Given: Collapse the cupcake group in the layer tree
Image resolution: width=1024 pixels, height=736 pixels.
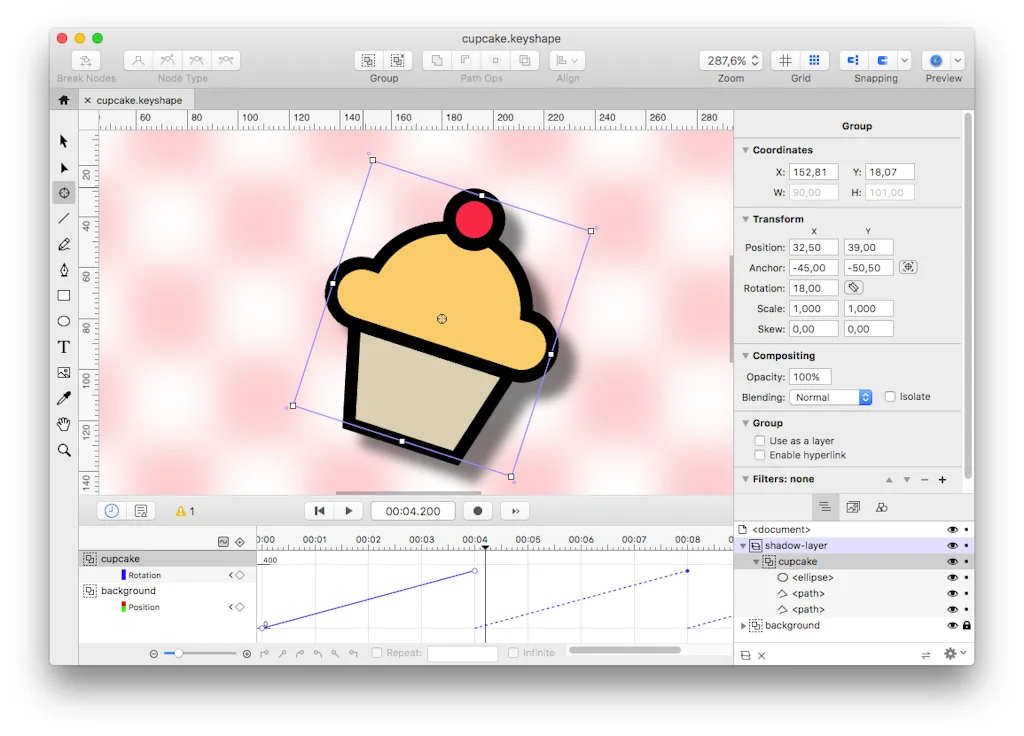Looking at the screenshot, I should click(x=756, y=562).
